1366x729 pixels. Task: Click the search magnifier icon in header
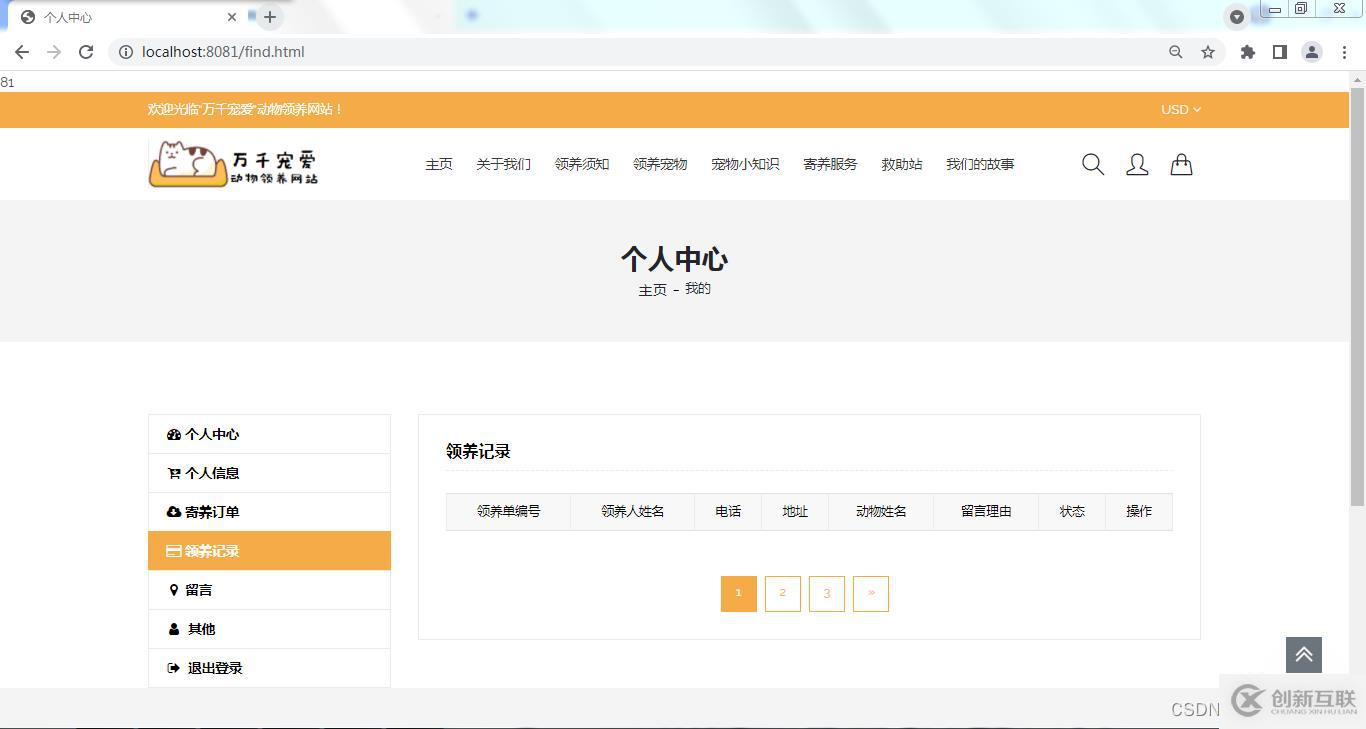(x=1092, y=164)
